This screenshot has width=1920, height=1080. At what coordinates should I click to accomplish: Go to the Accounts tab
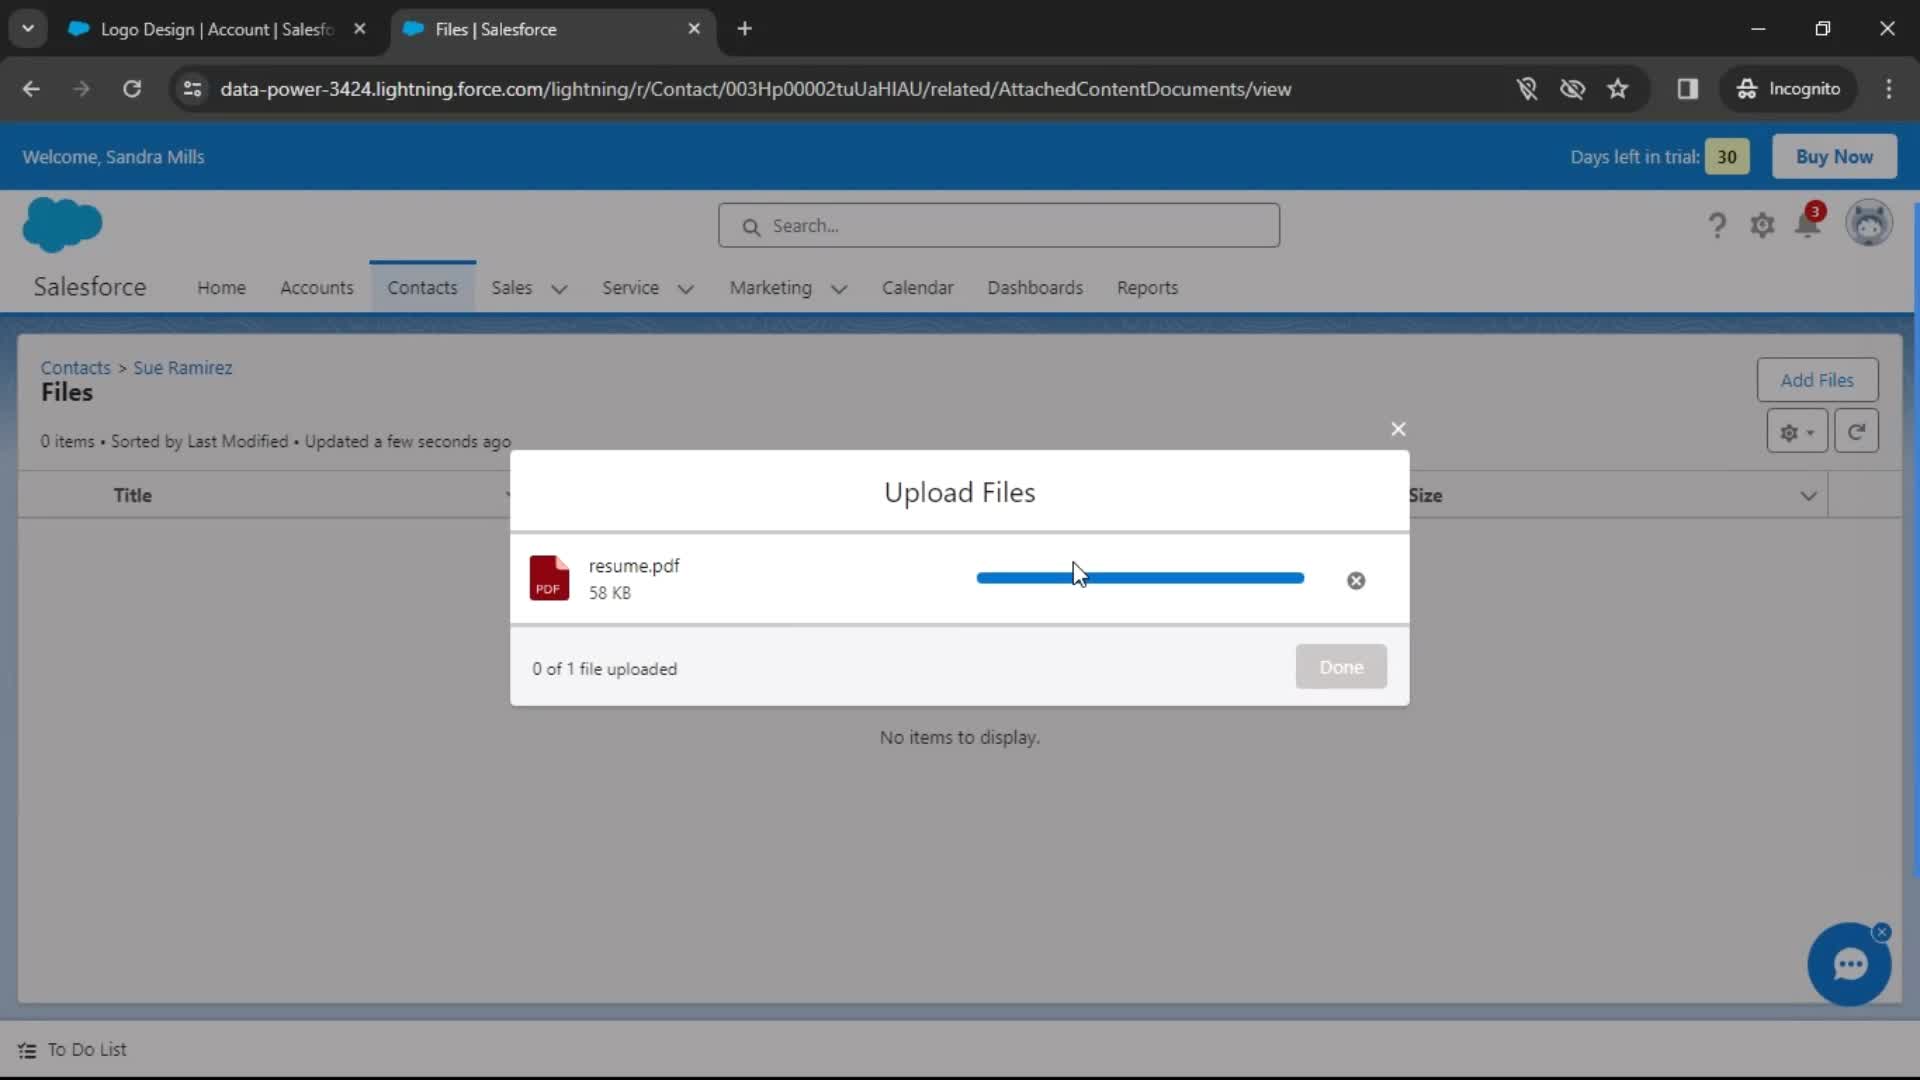point(317,288)
